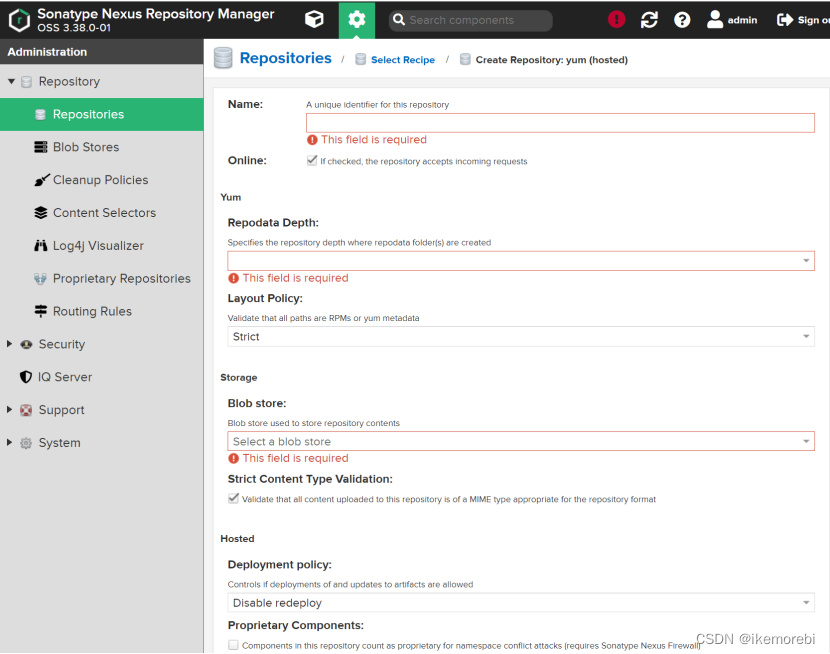
Task: Click the Support lifebuoy icon
Action: pos(26,410)
